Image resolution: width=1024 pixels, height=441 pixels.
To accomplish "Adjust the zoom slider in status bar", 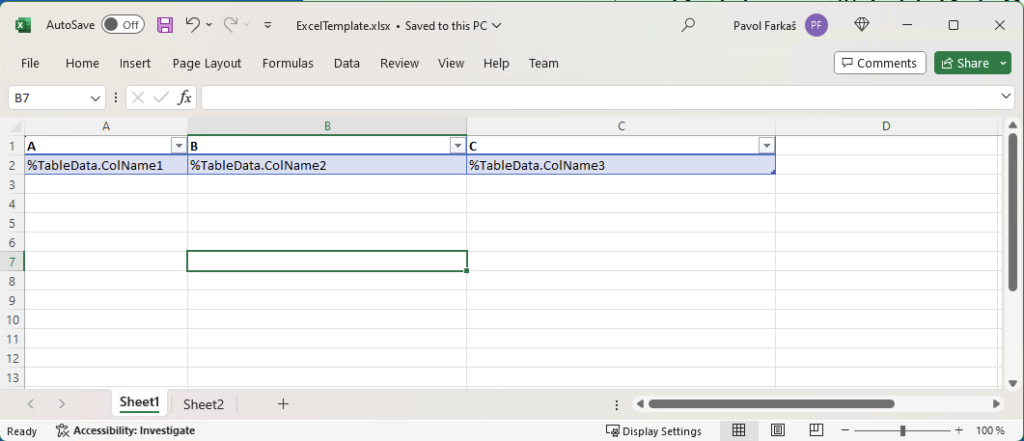I will (902, 431).
